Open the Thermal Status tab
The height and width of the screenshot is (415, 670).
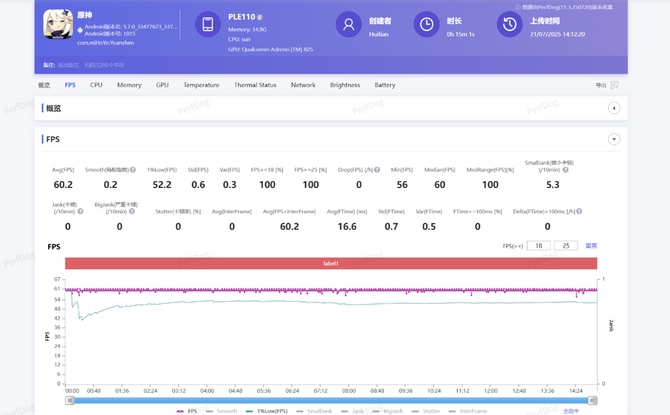[x=255, y=85]
